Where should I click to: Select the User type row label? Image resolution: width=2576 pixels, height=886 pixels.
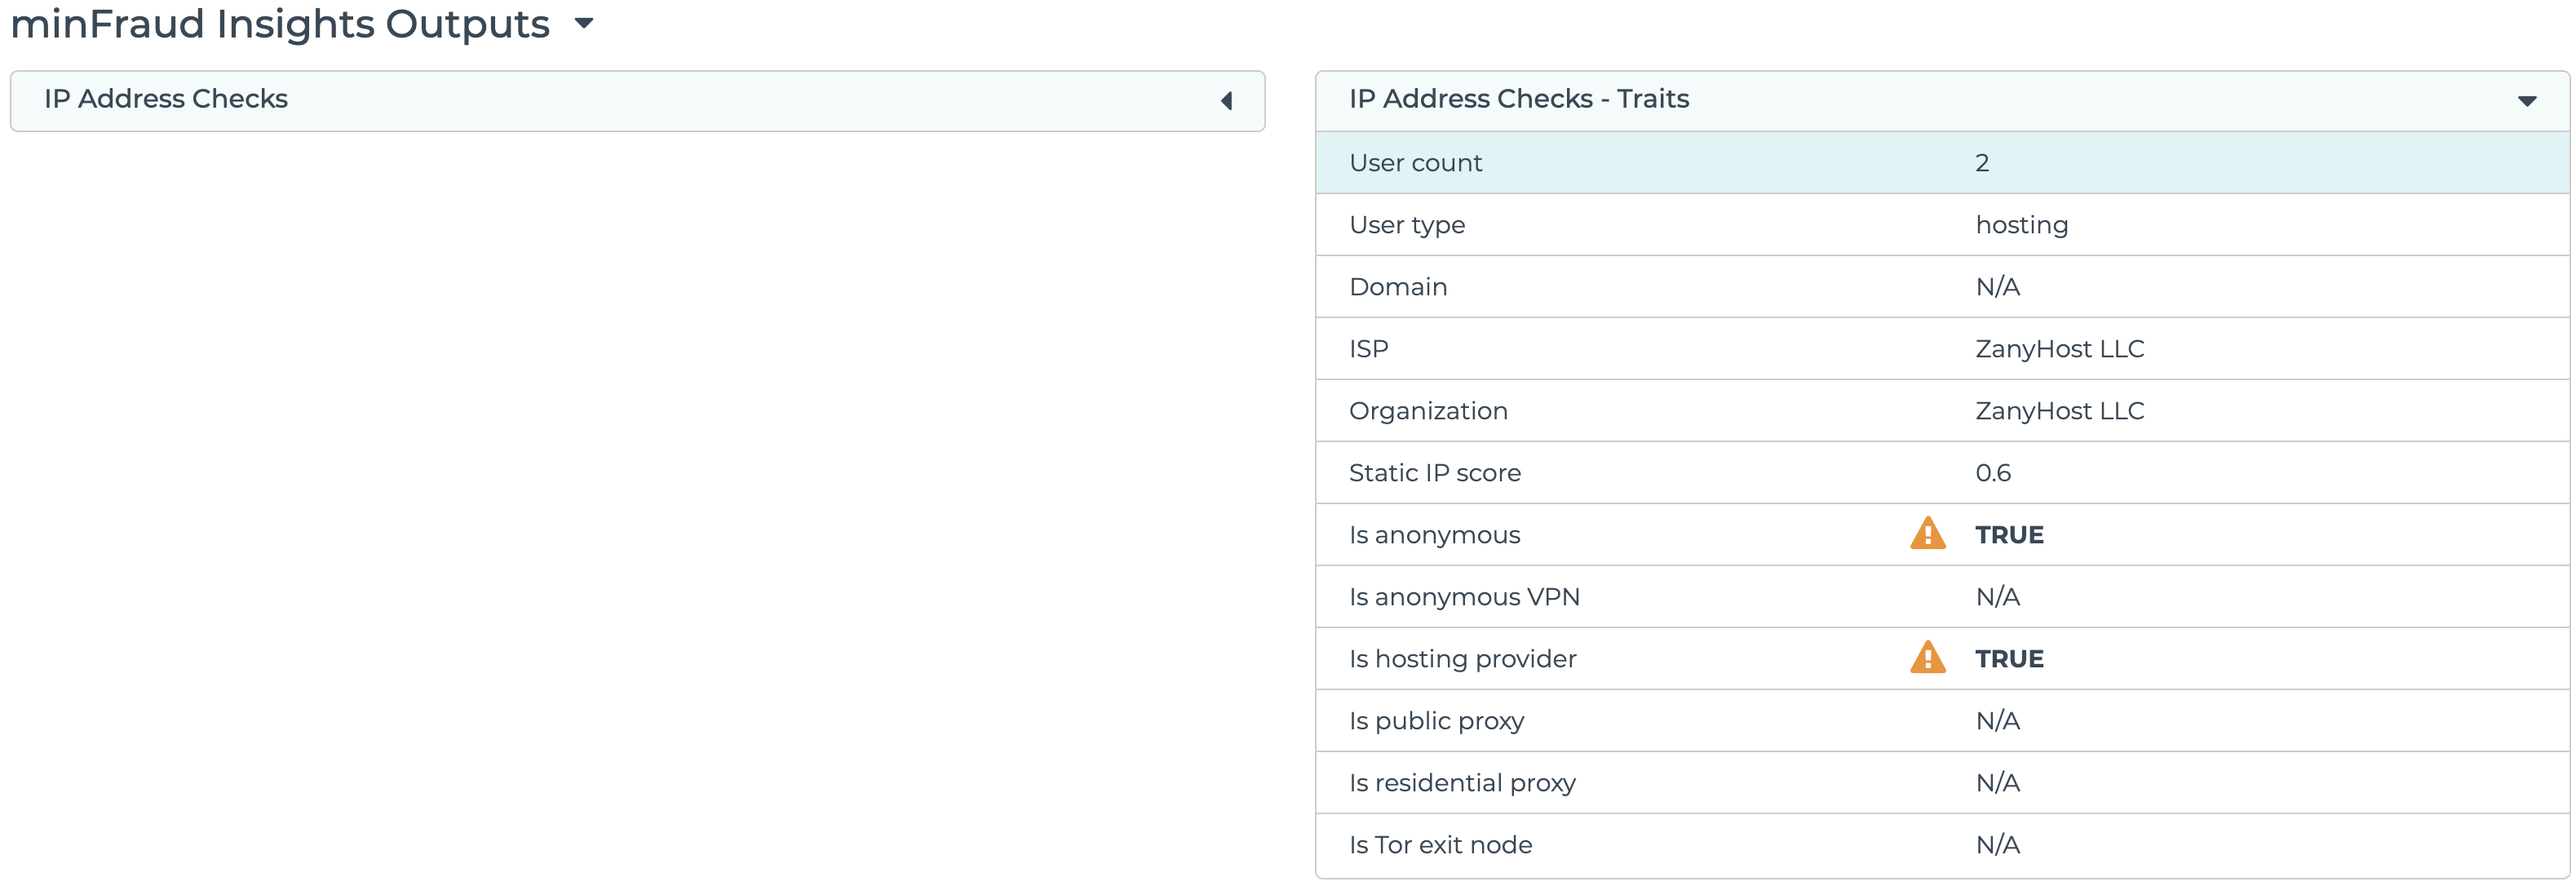[x=1406, y=225]
